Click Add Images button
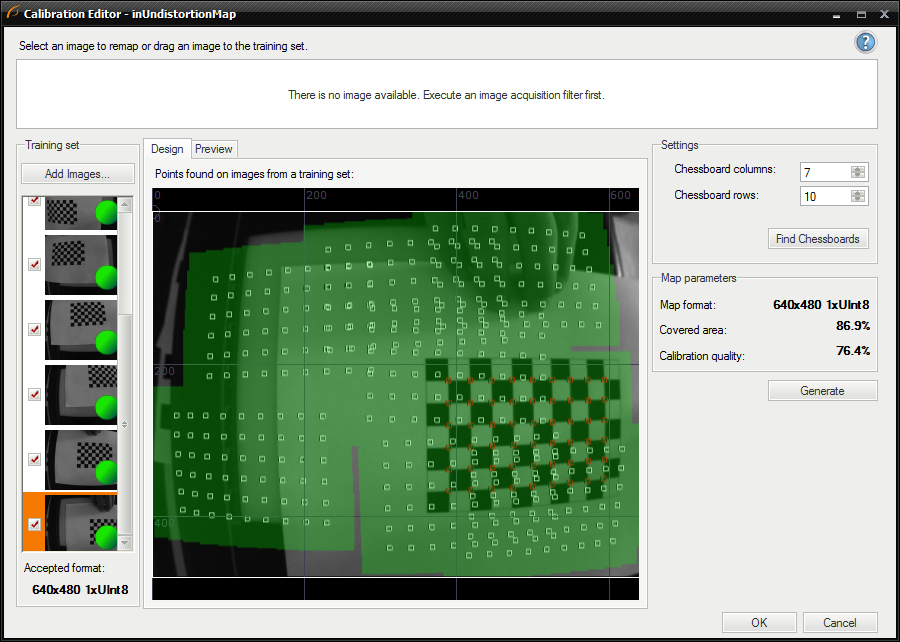This screenshot has height=642, width=900. (x=76, y=174)
